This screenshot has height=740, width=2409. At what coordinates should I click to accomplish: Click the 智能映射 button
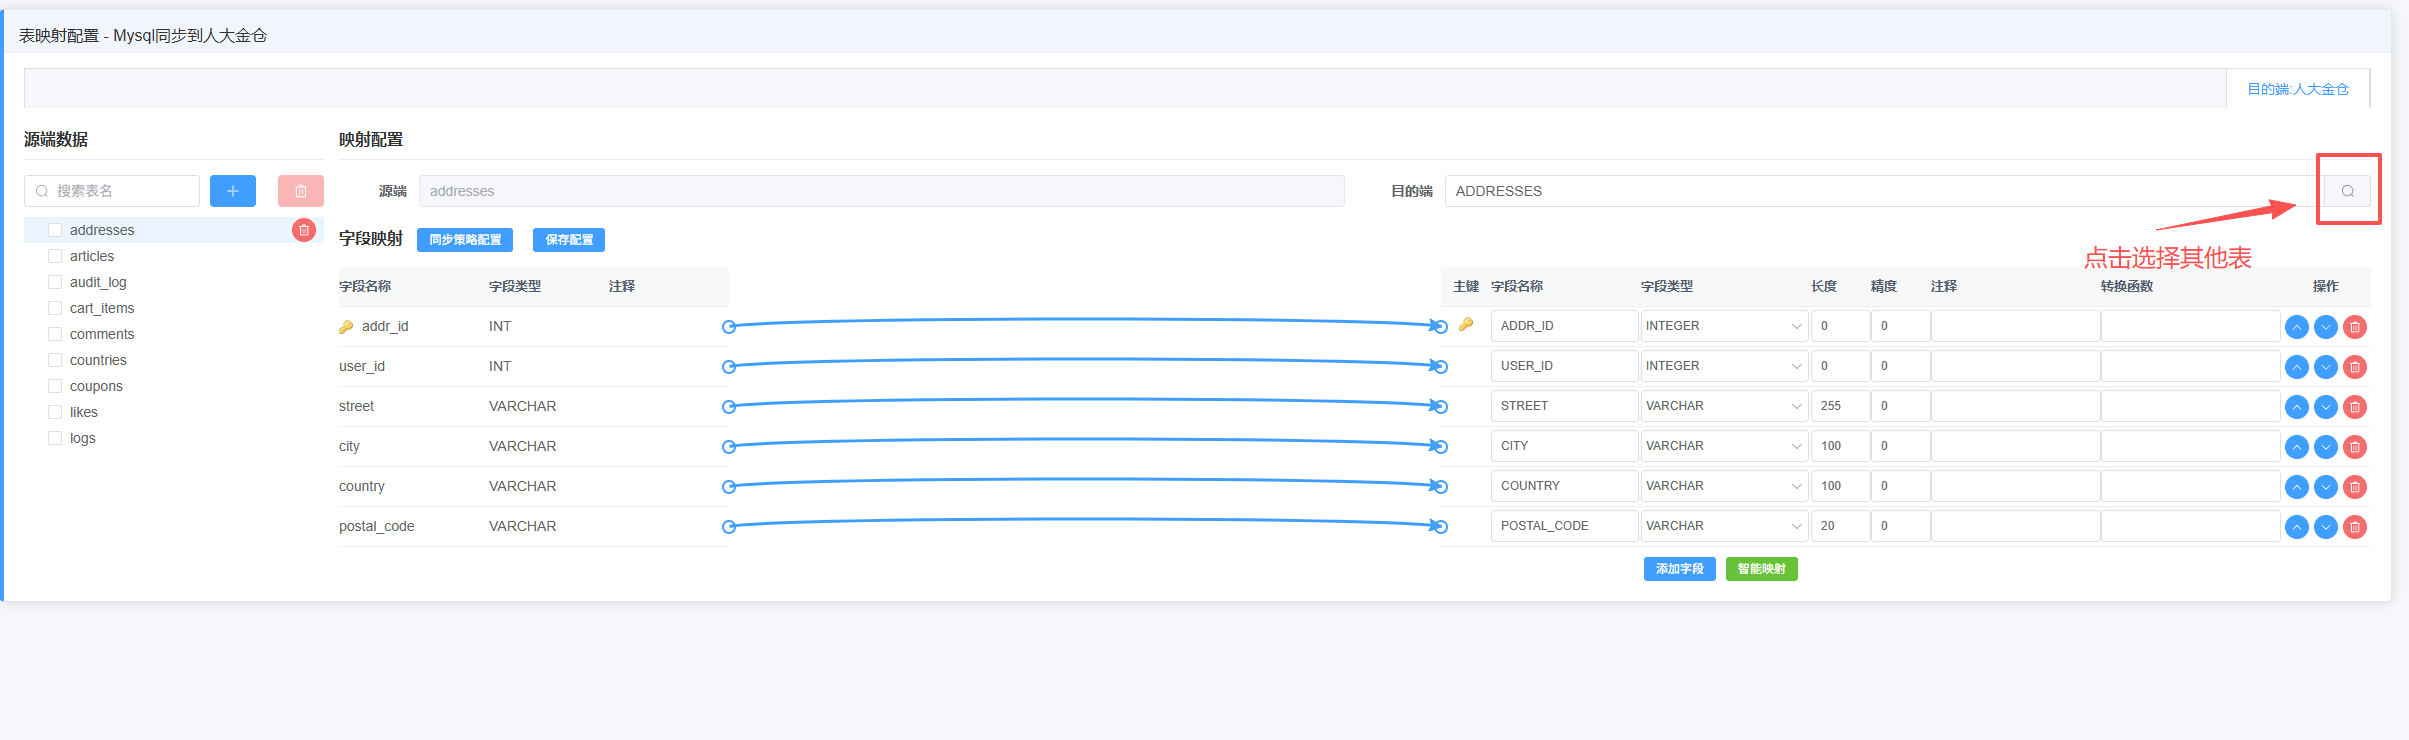(x=1762, y=569)
